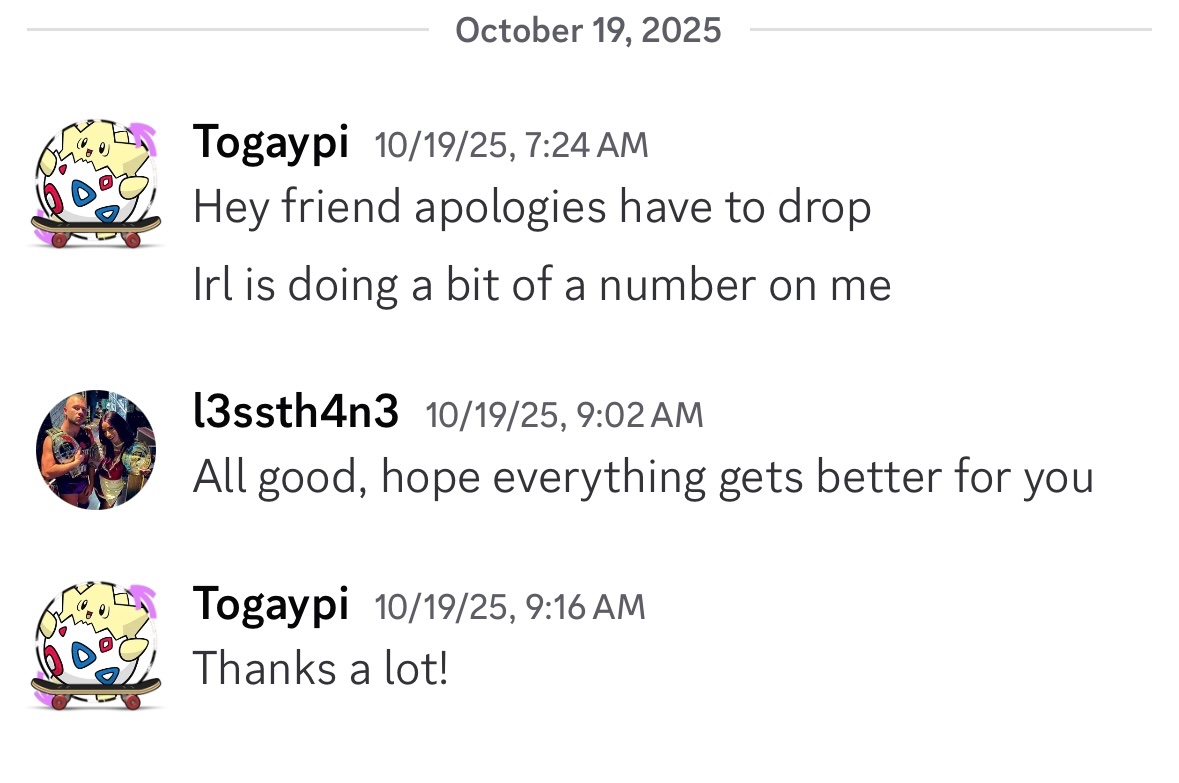Viewport: 1179px width, 783px height.
Task: Click the man in l3ssth4n3's avatar
Action: [70, 455]
